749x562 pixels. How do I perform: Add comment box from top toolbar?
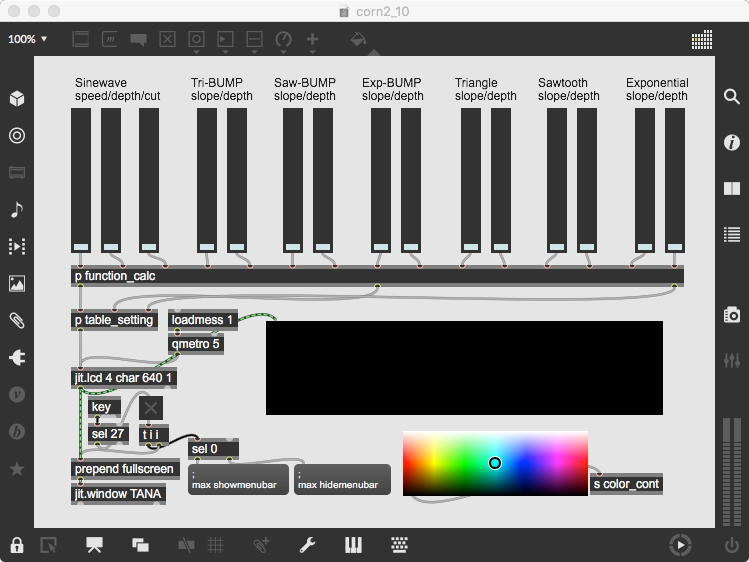click(138, 40)
